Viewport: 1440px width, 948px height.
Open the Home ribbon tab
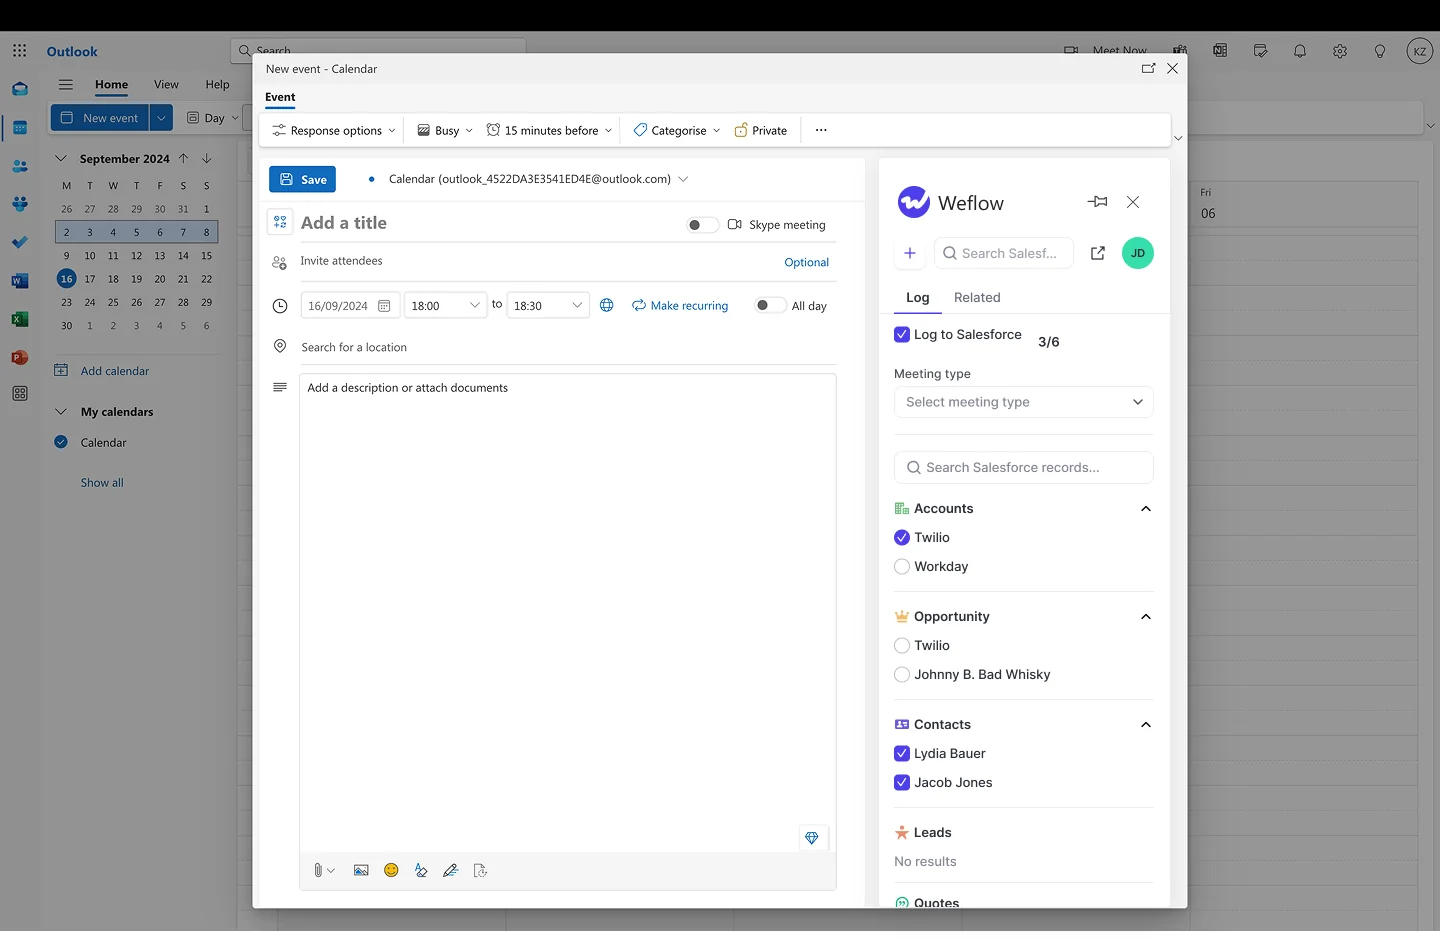pos(111,85)
